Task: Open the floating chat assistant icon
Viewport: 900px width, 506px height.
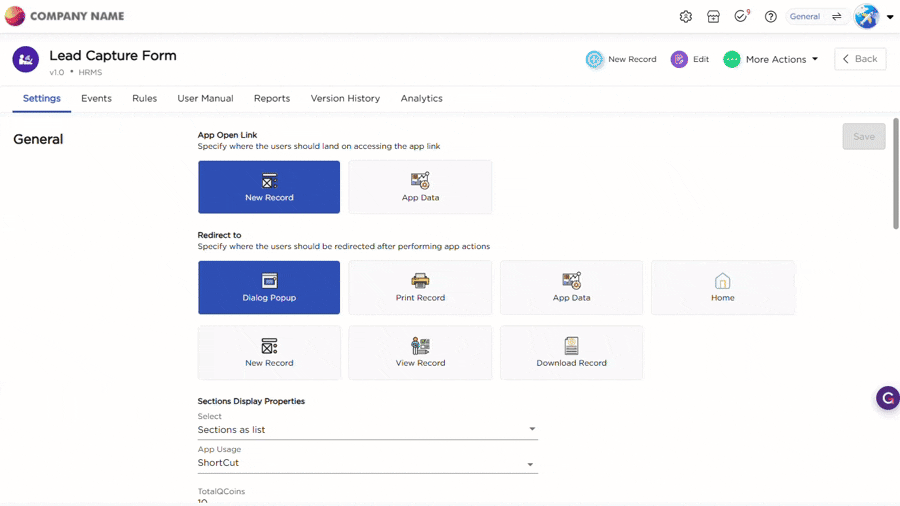Action: [x=887, y=398]
